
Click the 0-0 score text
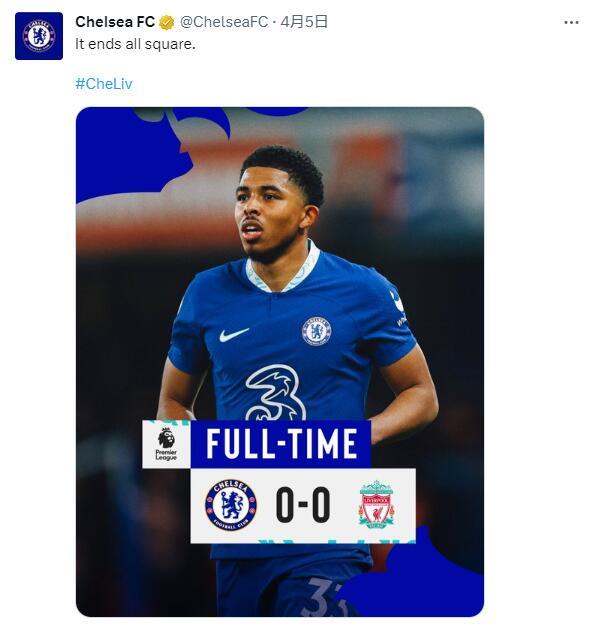[x=303, y=505]
